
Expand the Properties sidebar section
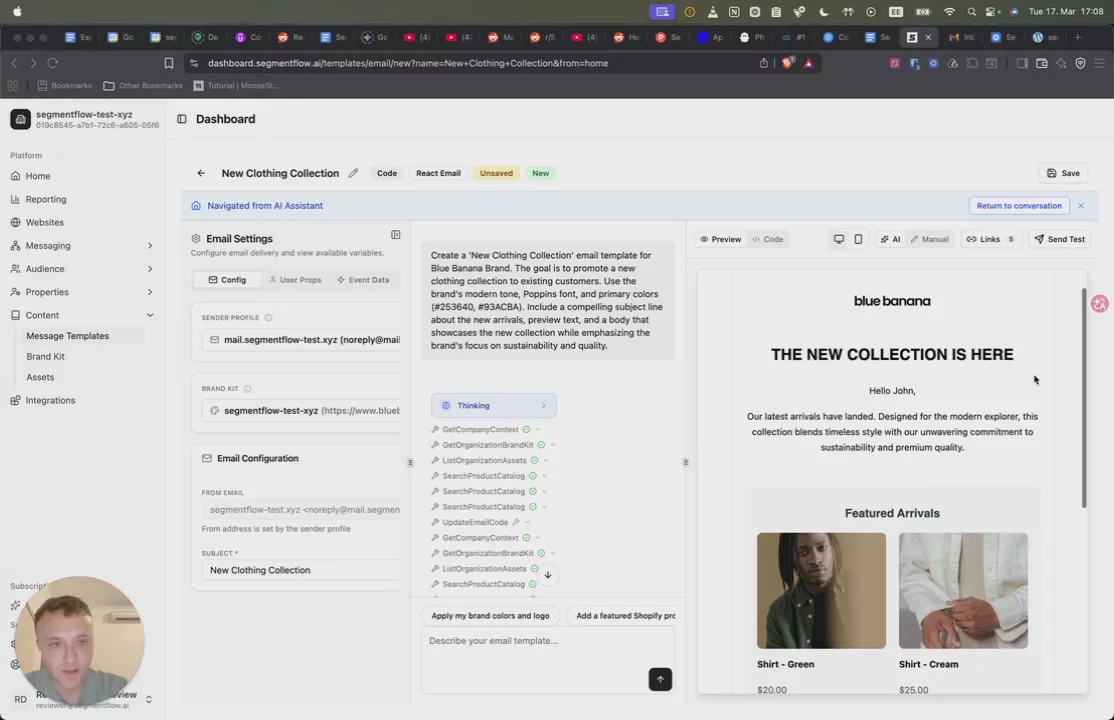tap(82, 292)
